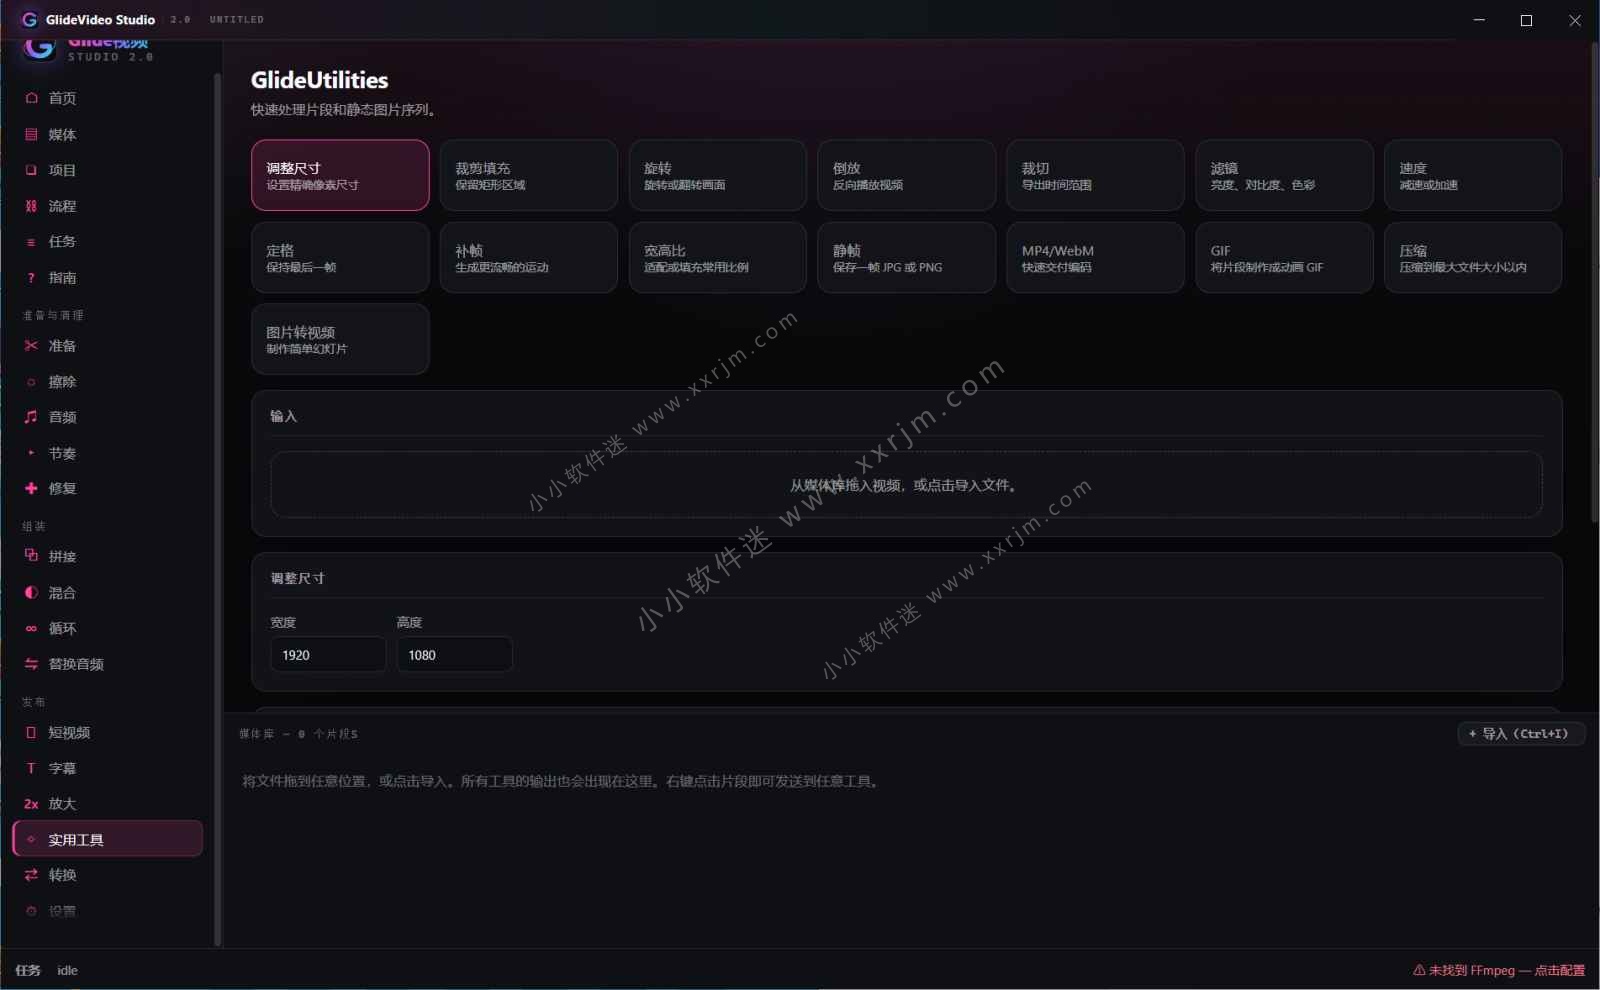Click the stitch icon beside 拼接
1600x990 pixels.
31,556
